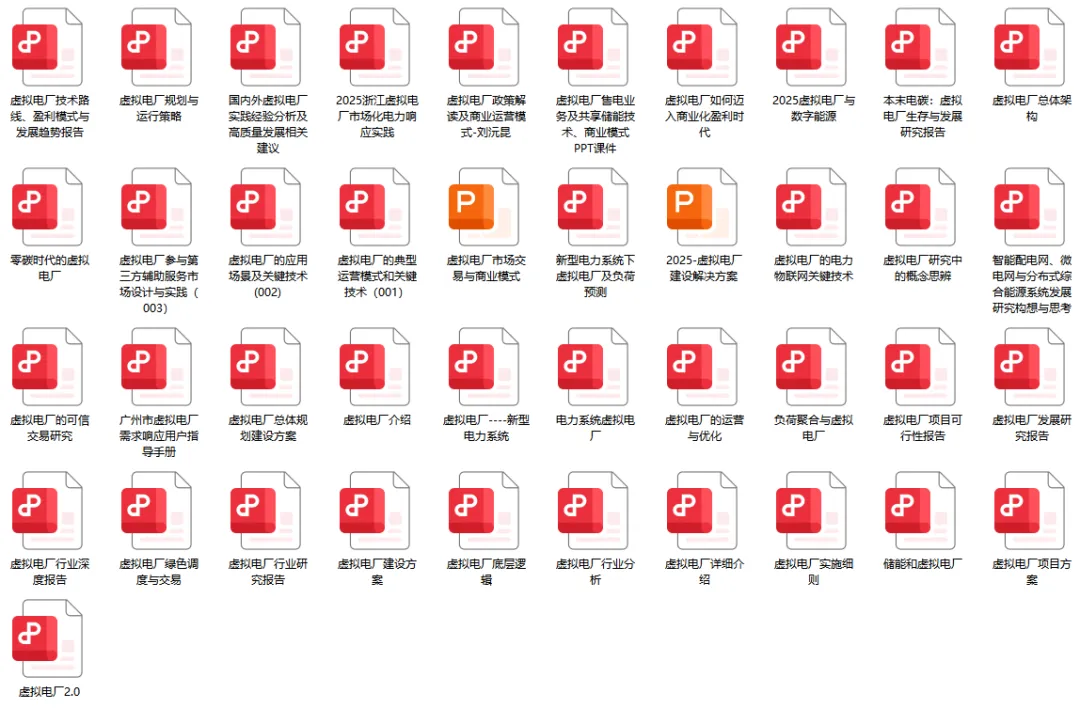Click the 虚拟电厂绿色调度与交易 file icon
Image resolution: width=1080 pixels, height=709 pixels.
point(156,511)
